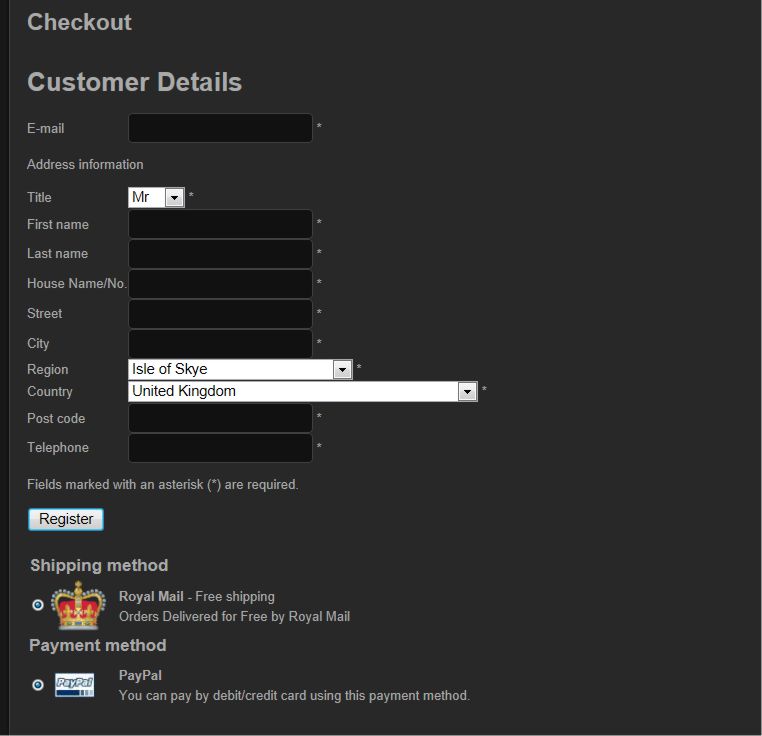Screen dimensions: 762x736
Task: Focus the Telephone input field
Action: point(220,448)
